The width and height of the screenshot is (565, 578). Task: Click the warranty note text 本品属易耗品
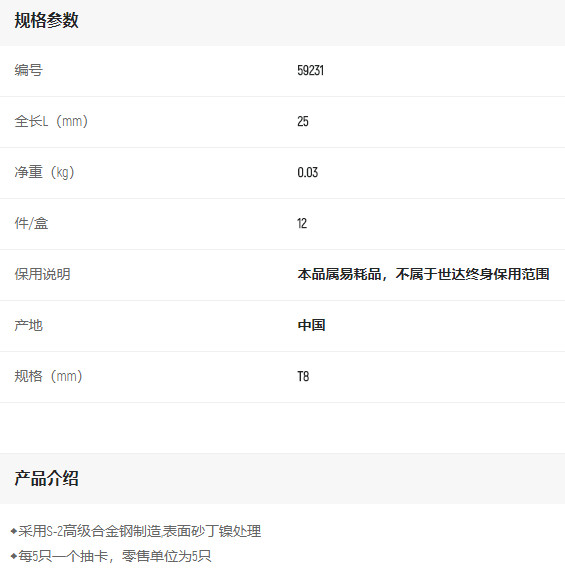339,274
